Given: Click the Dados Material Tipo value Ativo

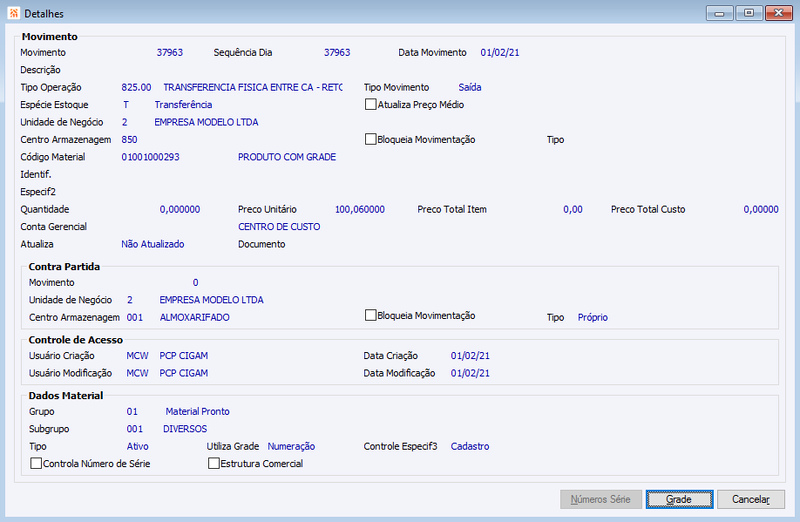Looking at the screenshot, I should [x=137, y=446].
